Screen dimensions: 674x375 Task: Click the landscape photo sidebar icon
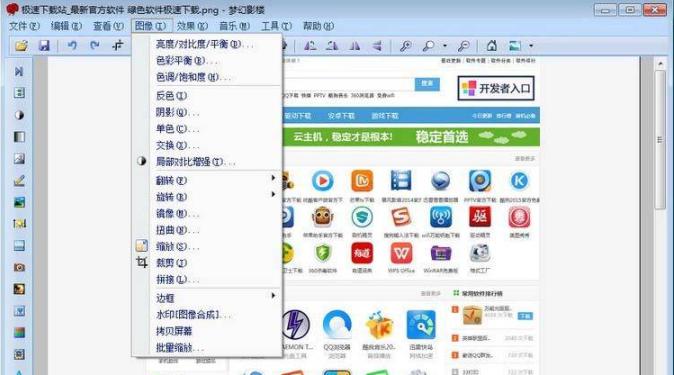(x=19, y=202)
